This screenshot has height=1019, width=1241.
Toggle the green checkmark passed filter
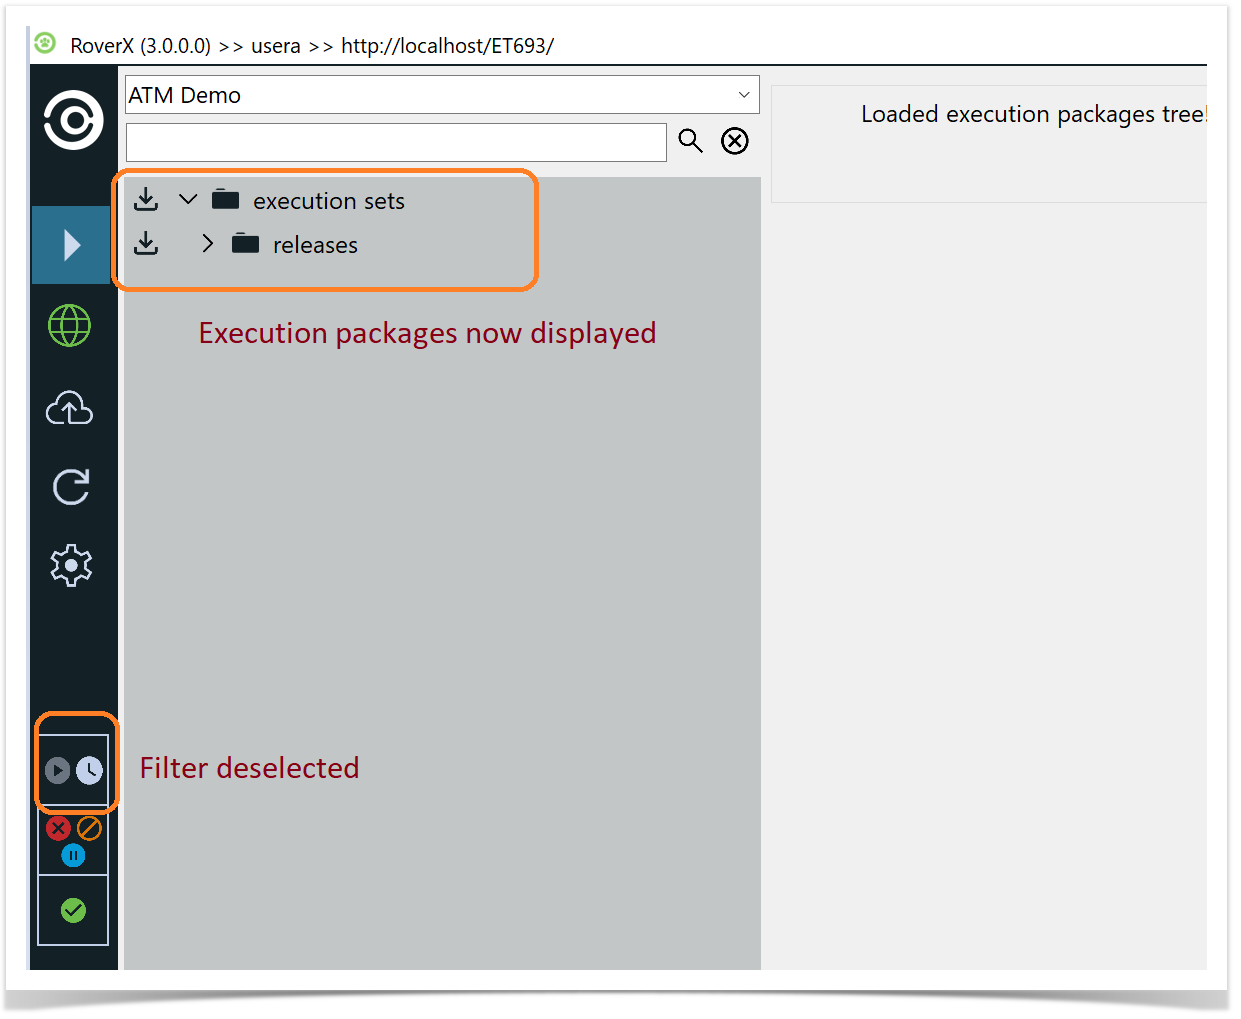coord(73,910)
